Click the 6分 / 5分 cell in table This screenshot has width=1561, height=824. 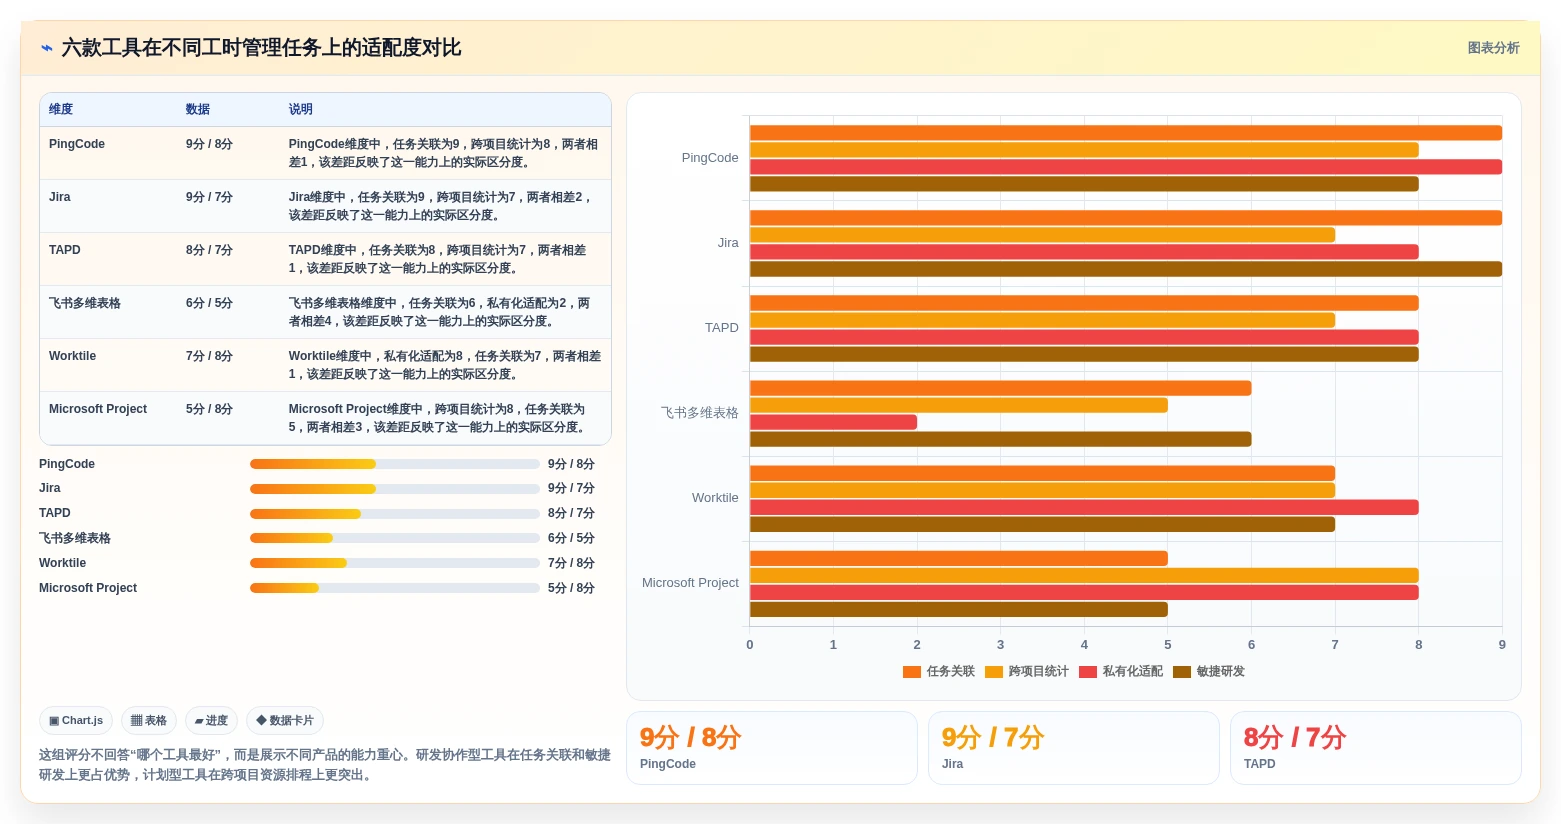[x=209, y=303]
